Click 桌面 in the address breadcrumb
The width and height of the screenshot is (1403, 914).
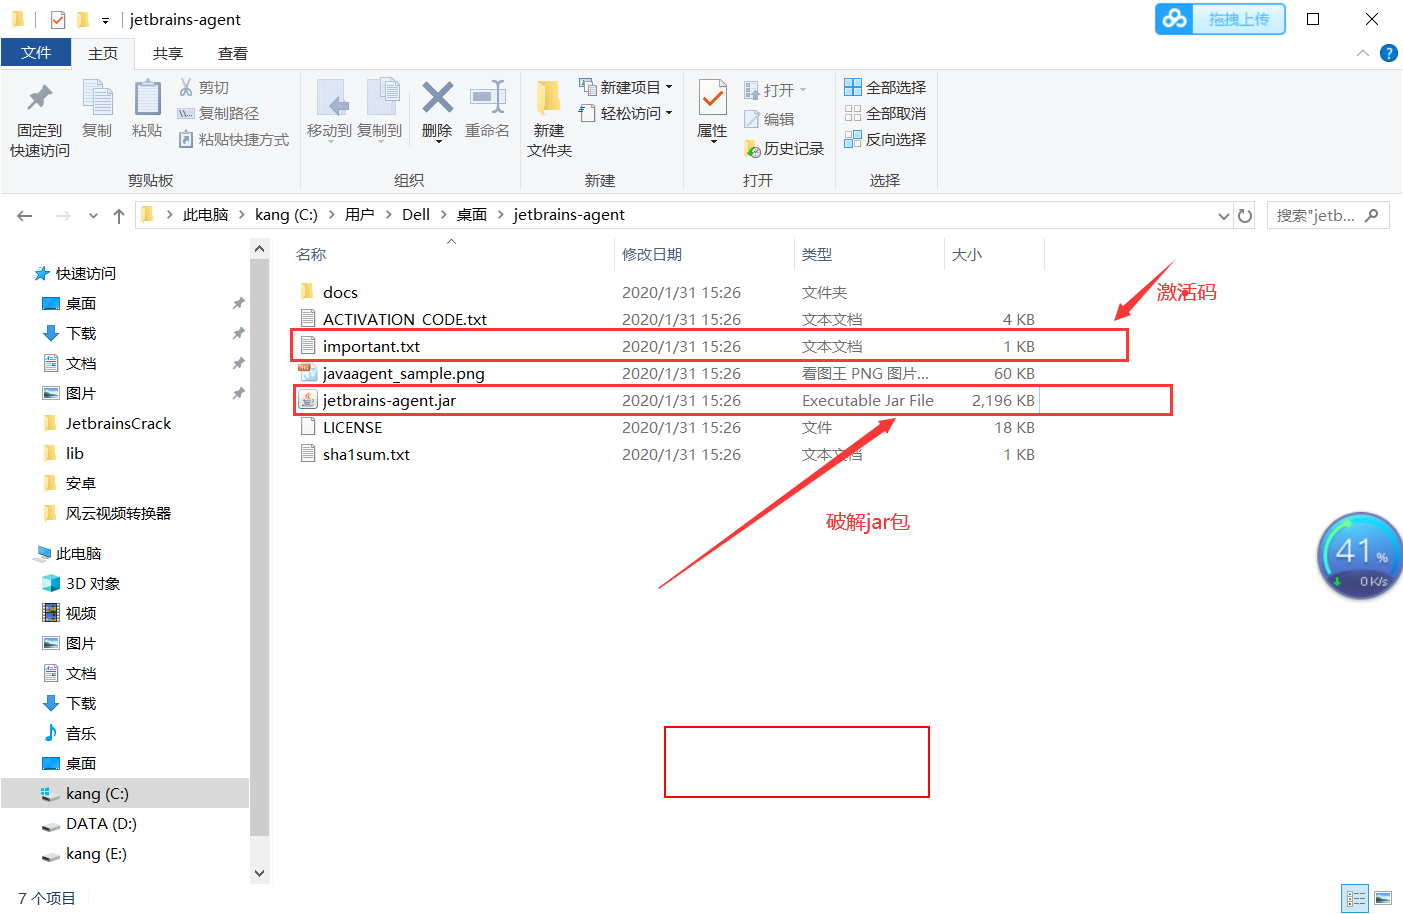tap(472, 215)
